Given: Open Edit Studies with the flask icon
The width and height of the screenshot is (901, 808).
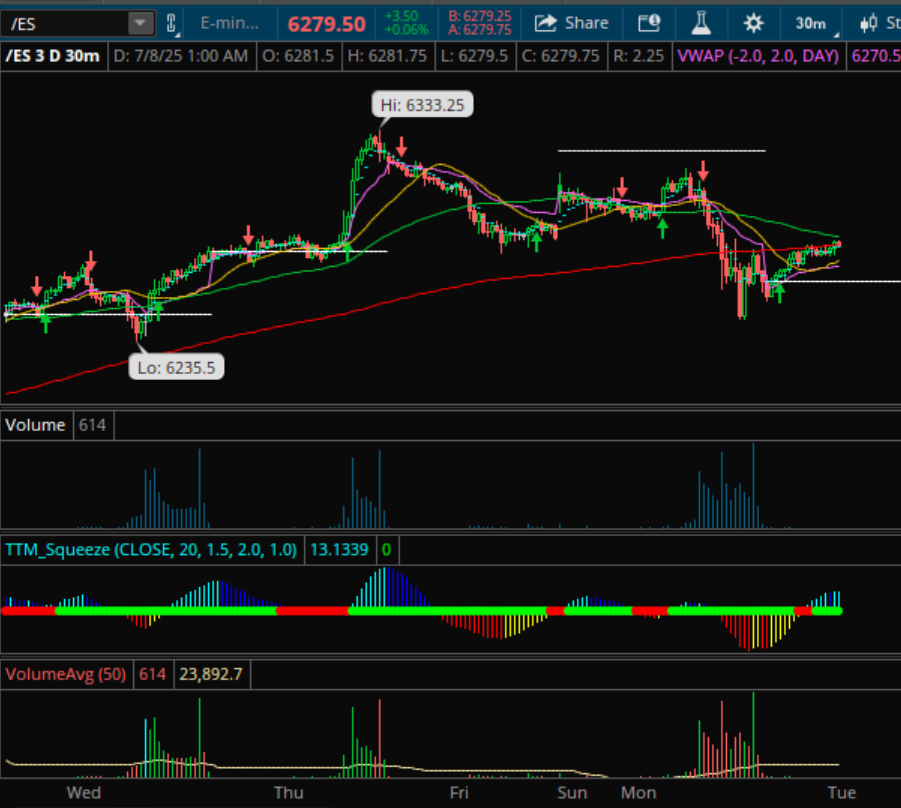Looking at the screenshot, I should coord(701,23).
